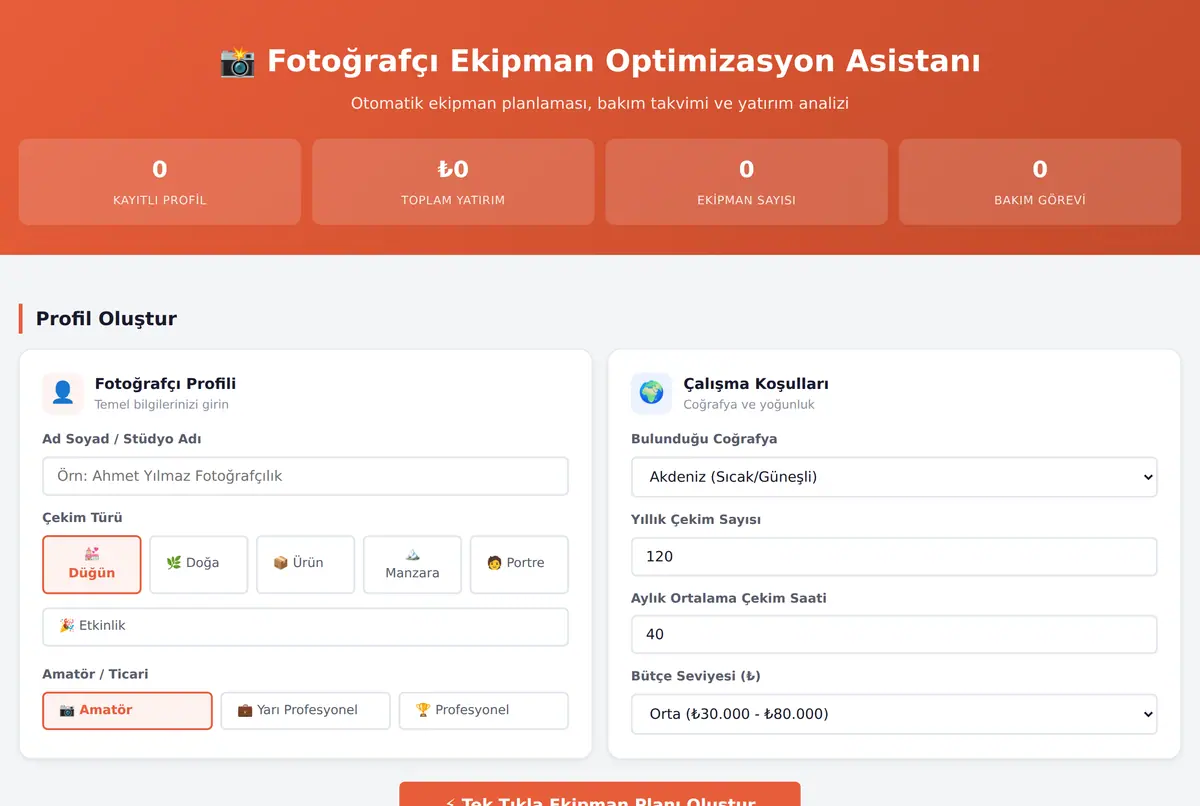Click Tek Tıkla Ekipman Planı Oluştur button
The height and width of the screenshot is (806, 1200).
pos(600,794)
